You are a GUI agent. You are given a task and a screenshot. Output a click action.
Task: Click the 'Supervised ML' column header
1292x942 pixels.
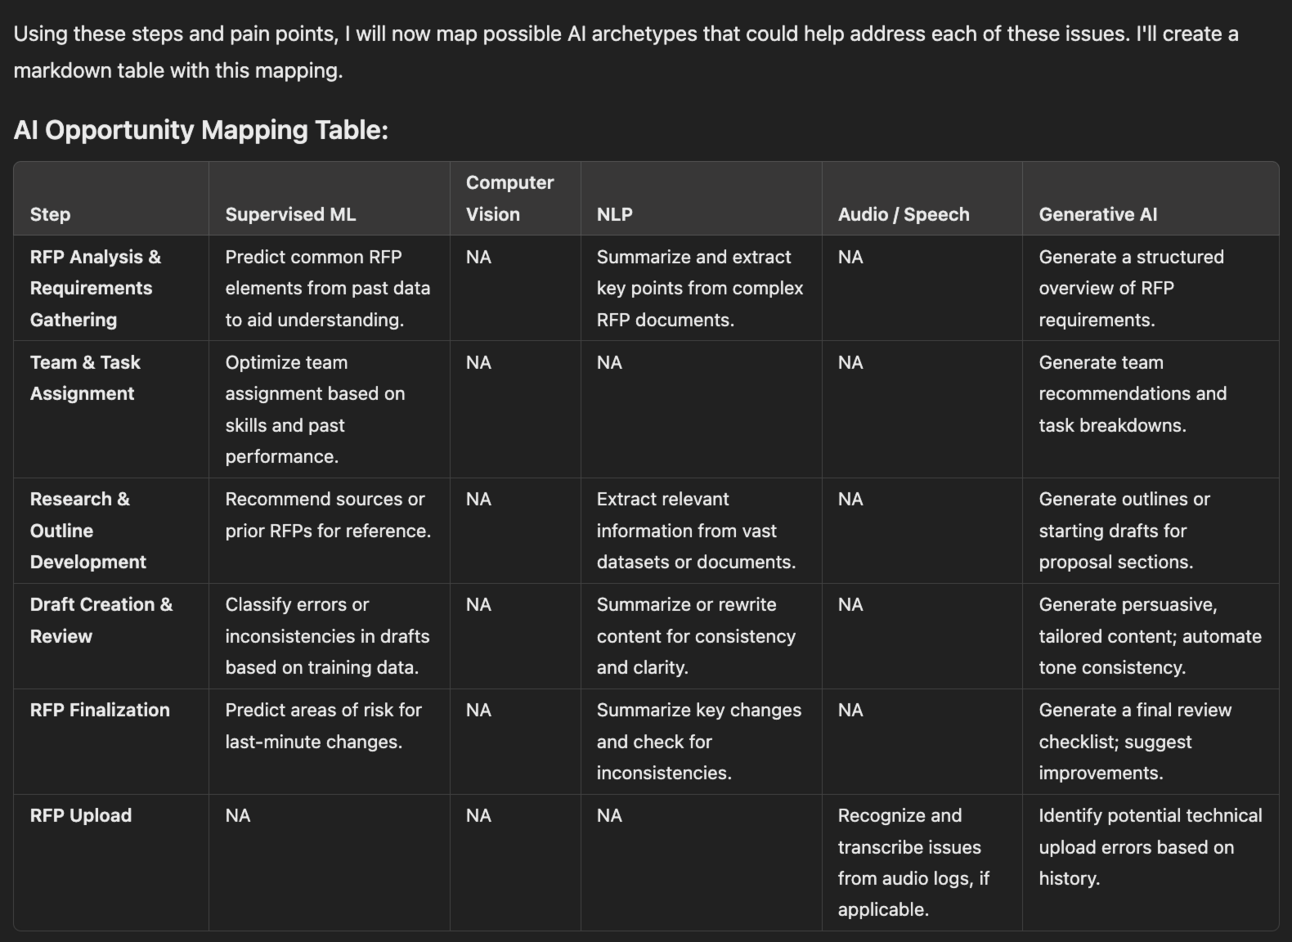coord(290,214)
